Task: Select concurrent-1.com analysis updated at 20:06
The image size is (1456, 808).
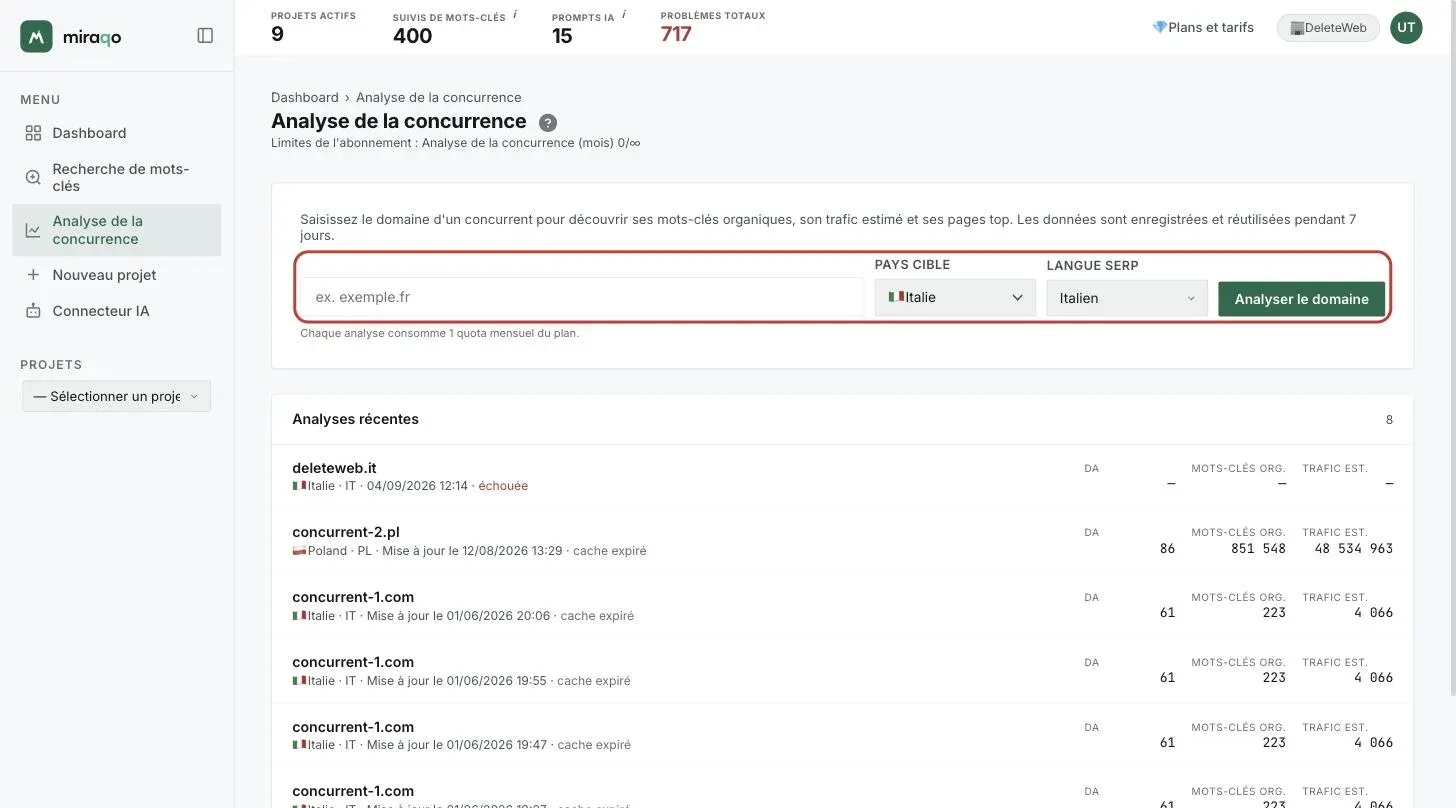Action: pyautogui.click(x=842, y=606)
